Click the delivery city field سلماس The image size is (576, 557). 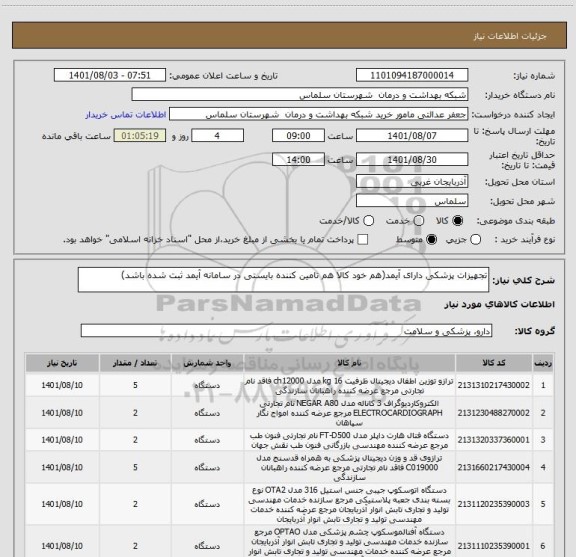click(412, 201)
